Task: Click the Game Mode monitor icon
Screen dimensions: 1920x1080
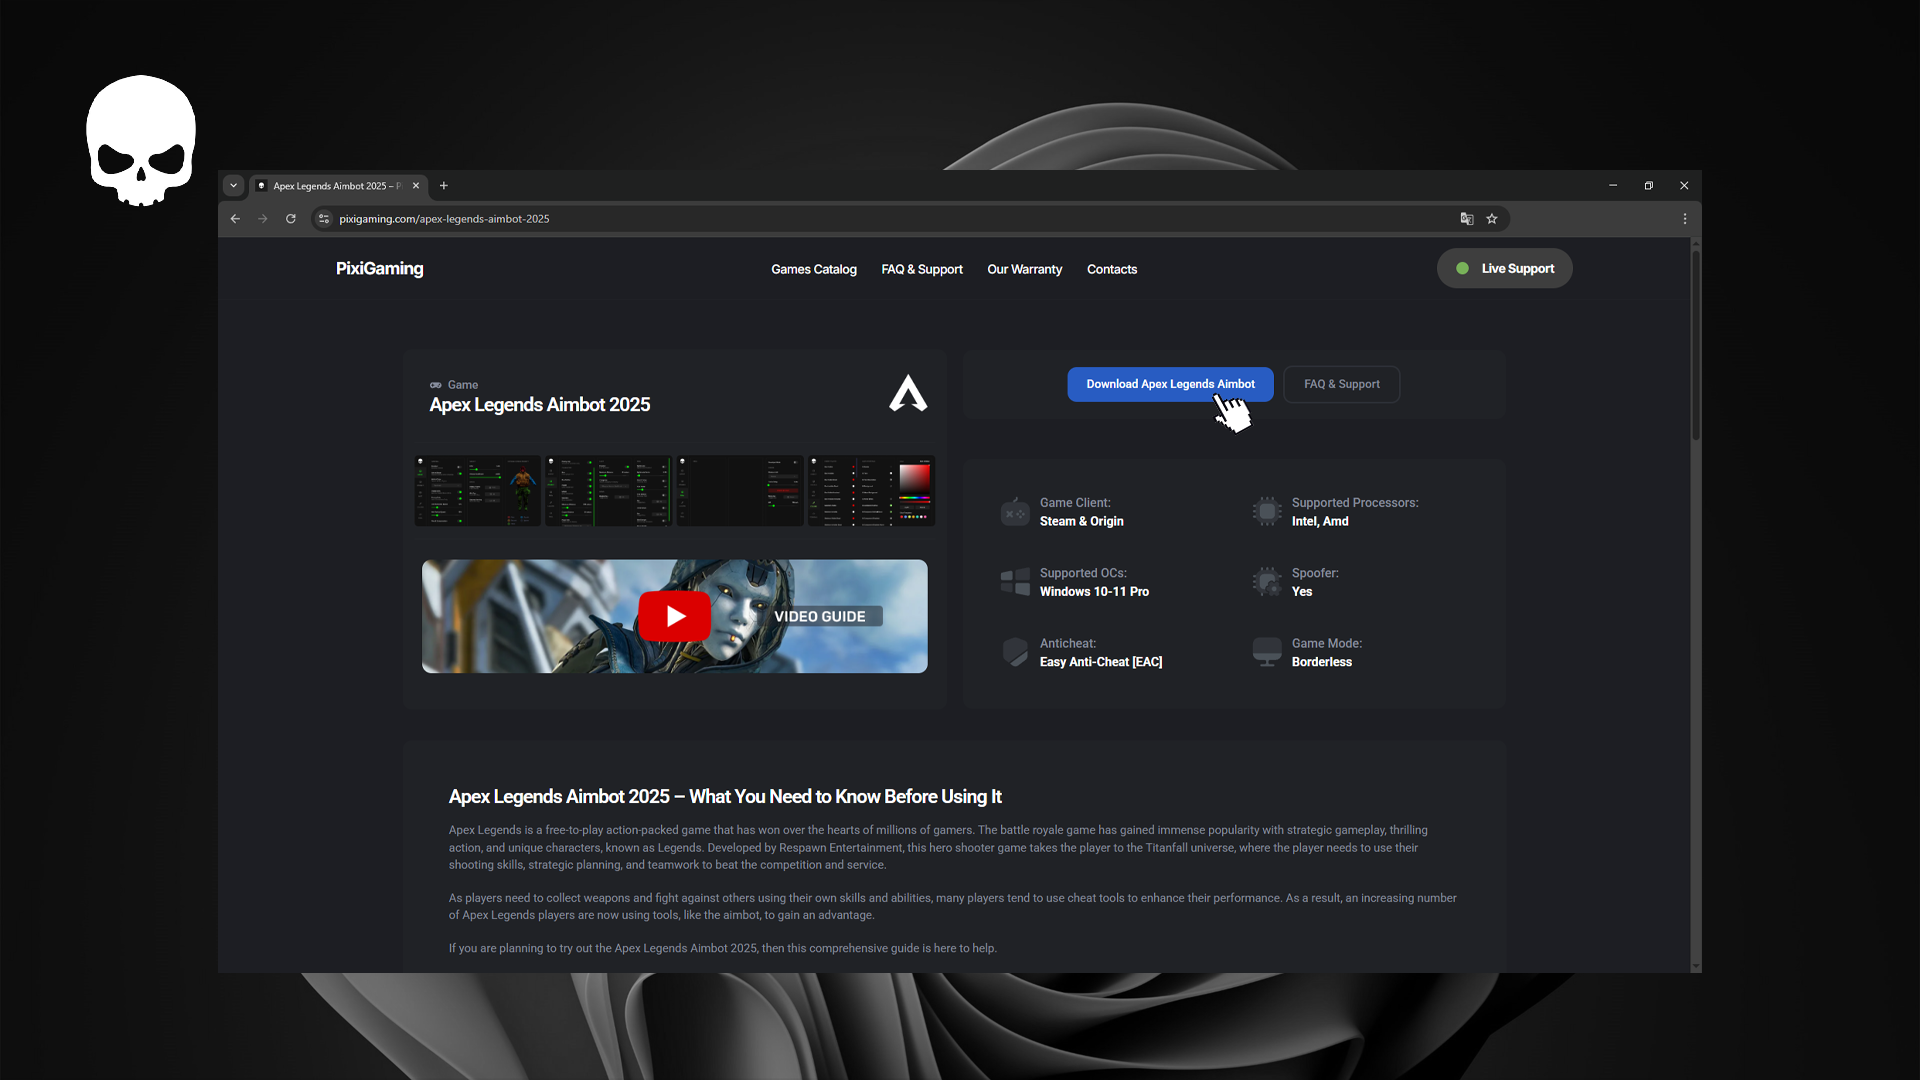Action: pos(1267,652)
